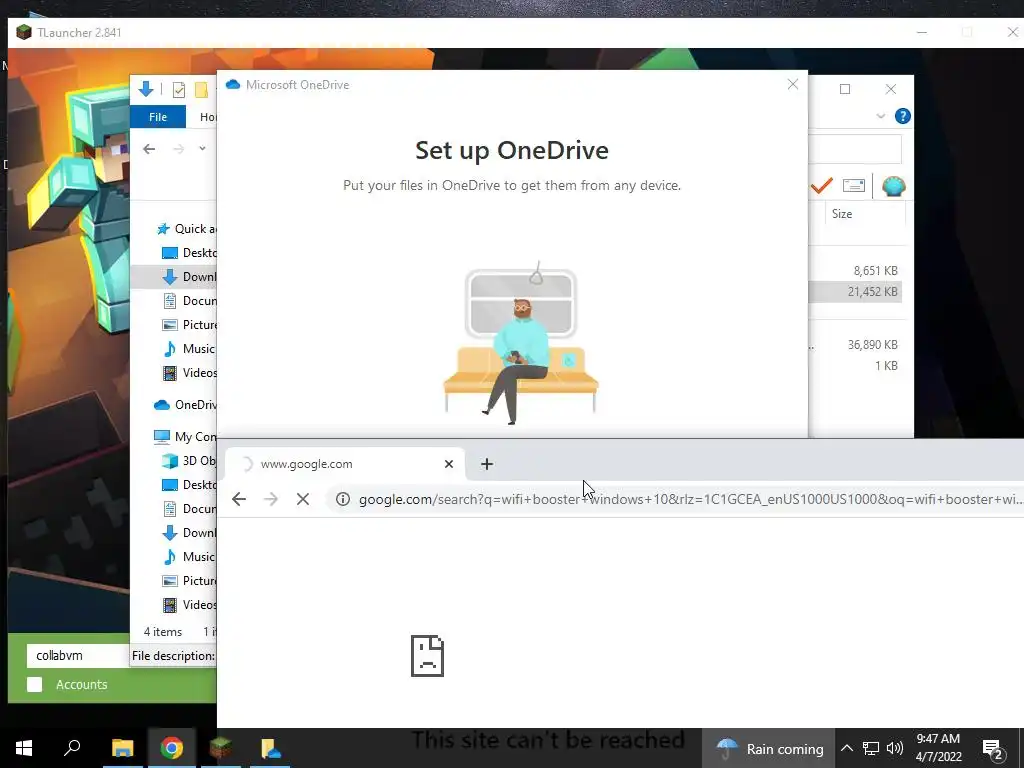
Task: Select the file row with 1 KB
Action: click(855, 366)
